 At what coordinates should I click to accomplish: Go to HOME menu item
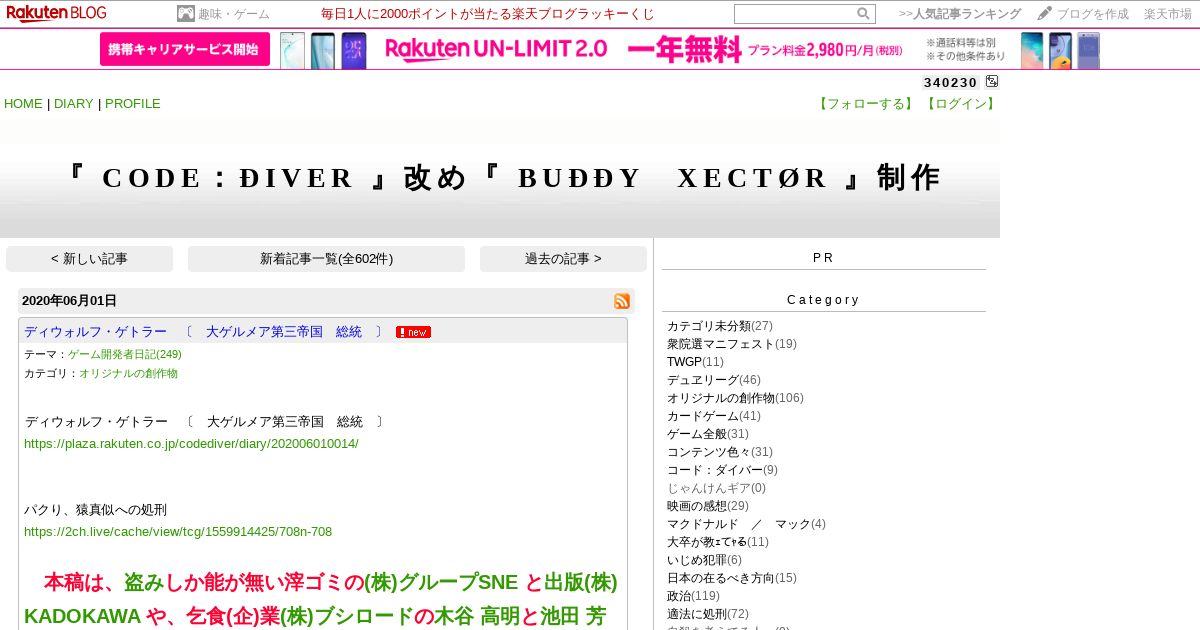click(x=23, y=104)
